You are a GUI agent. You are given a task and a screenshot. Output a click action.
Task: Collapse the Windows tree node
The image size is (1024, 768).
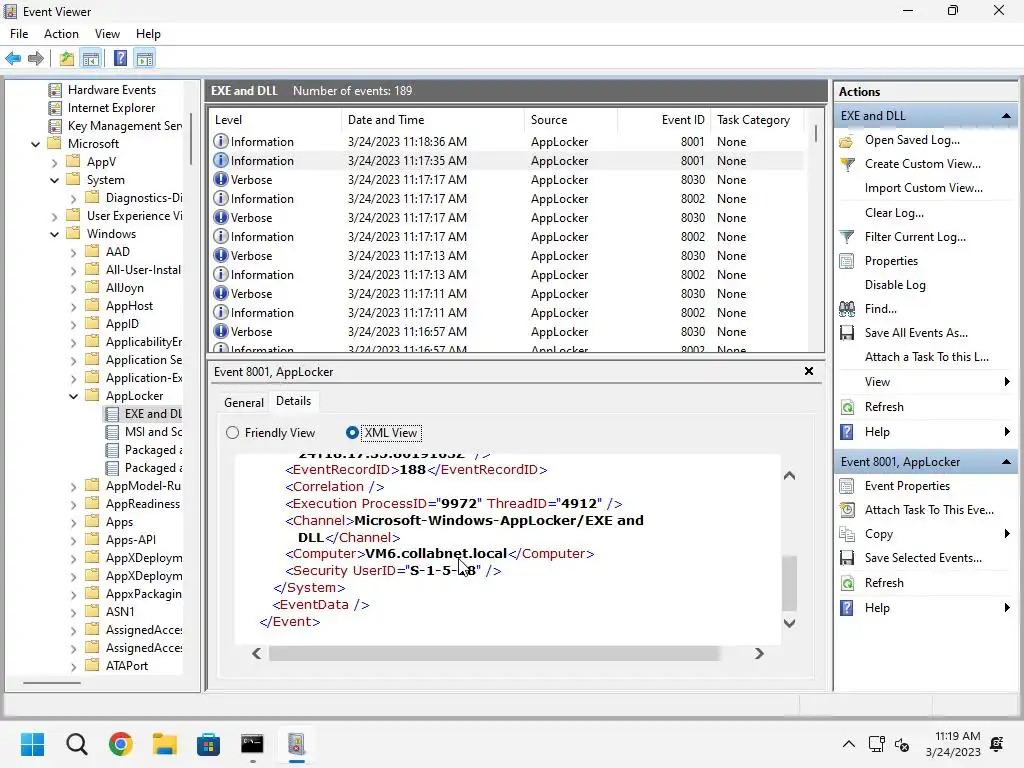pyautogui.click(x=54, y=234)
